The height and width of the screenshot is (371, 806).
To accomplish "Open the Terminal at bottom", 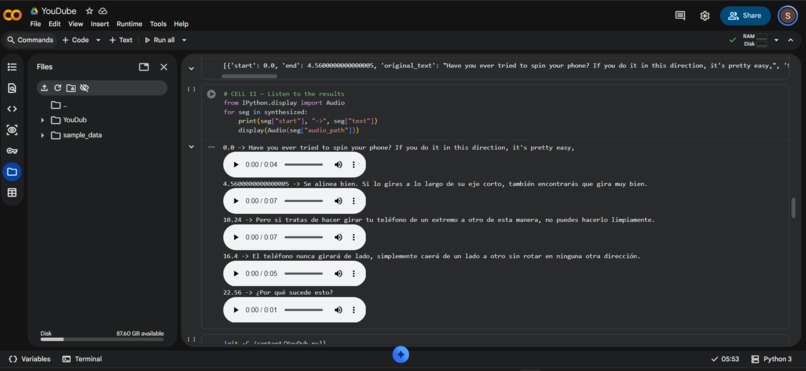I will (x=82, y=359).
